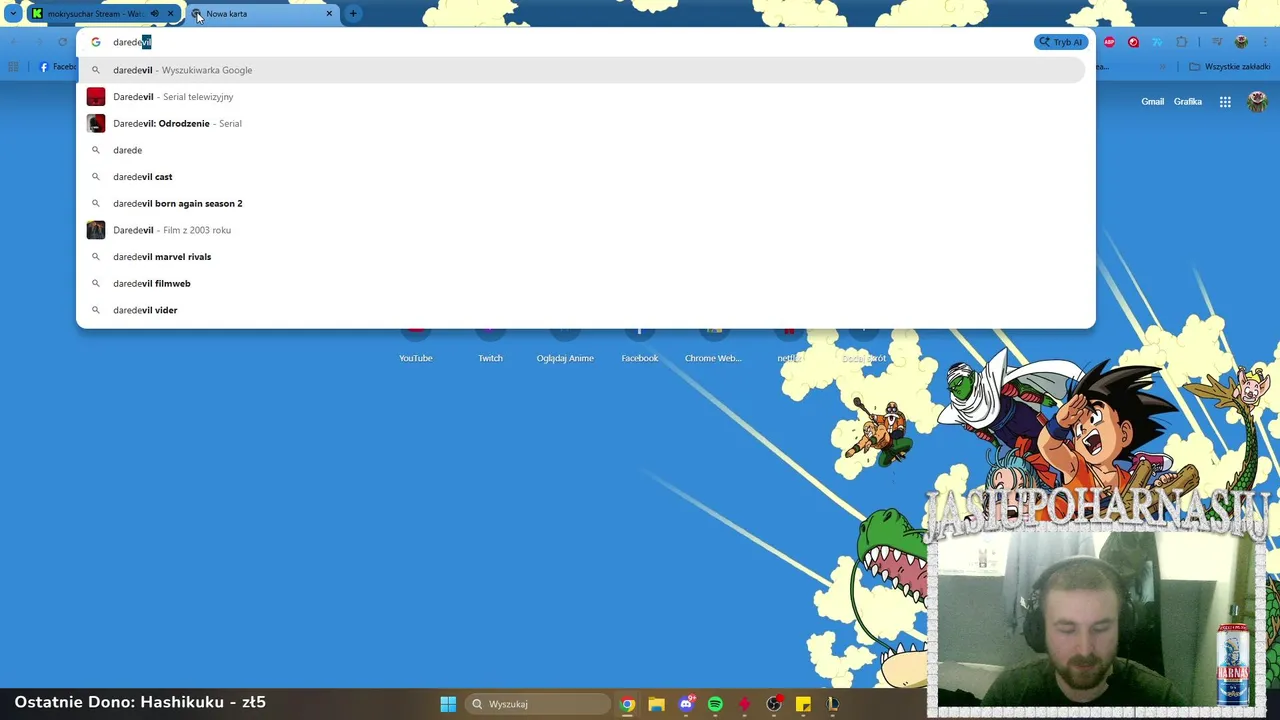The width and height of the screenshot is (1280, 720).
Task: Open Spotify from the taskbar
Action: point(715,704)
